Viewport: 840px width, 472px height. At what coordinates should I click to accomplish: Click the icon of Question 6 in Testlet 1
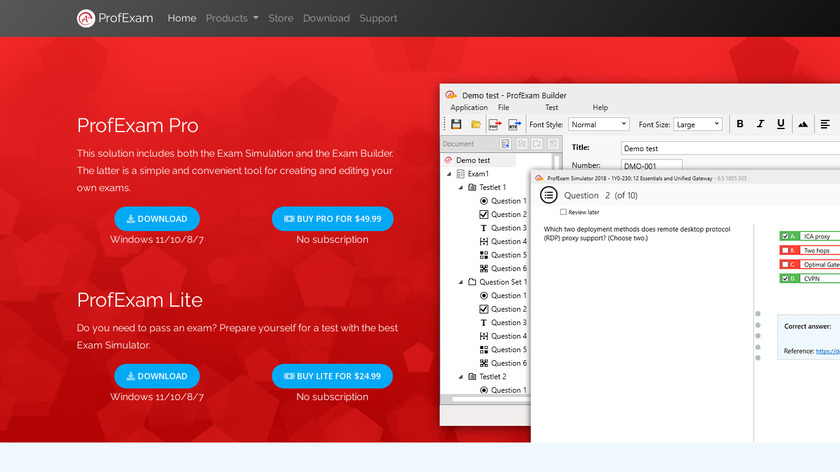pyautogui.click(x=484, y=268)
